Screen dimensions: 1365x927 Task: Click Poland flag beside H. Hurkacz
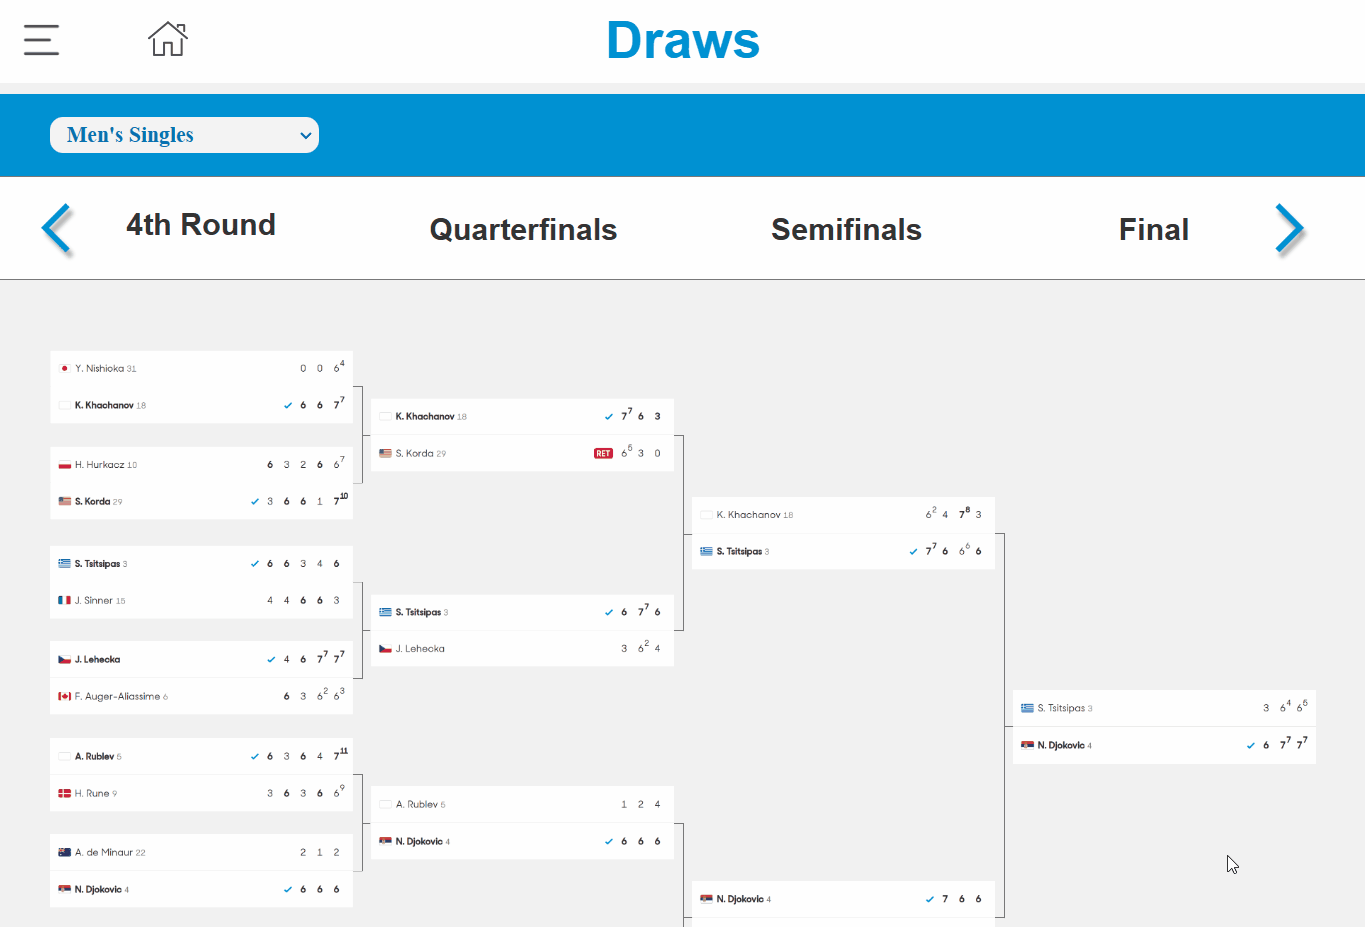point(65,465)
